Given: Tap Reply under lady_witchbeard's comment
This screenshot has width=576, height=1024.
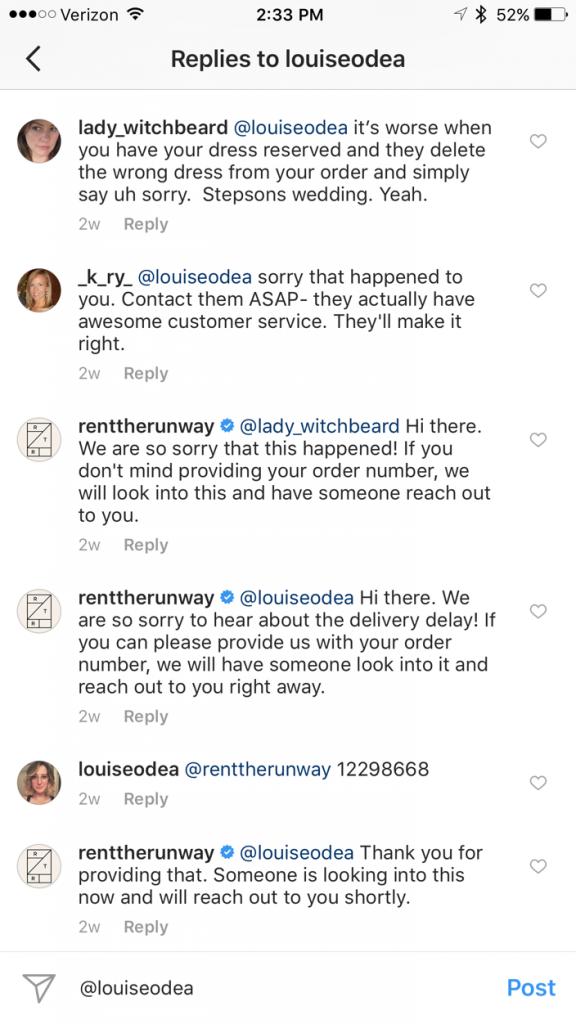Looking at the screenshot, I should 145,223.
